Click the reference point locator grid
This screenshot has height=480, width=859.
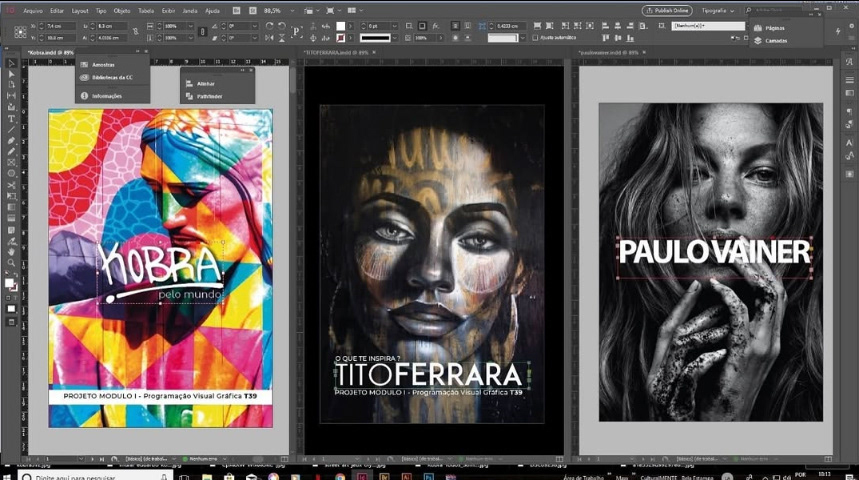pos(20,32)
